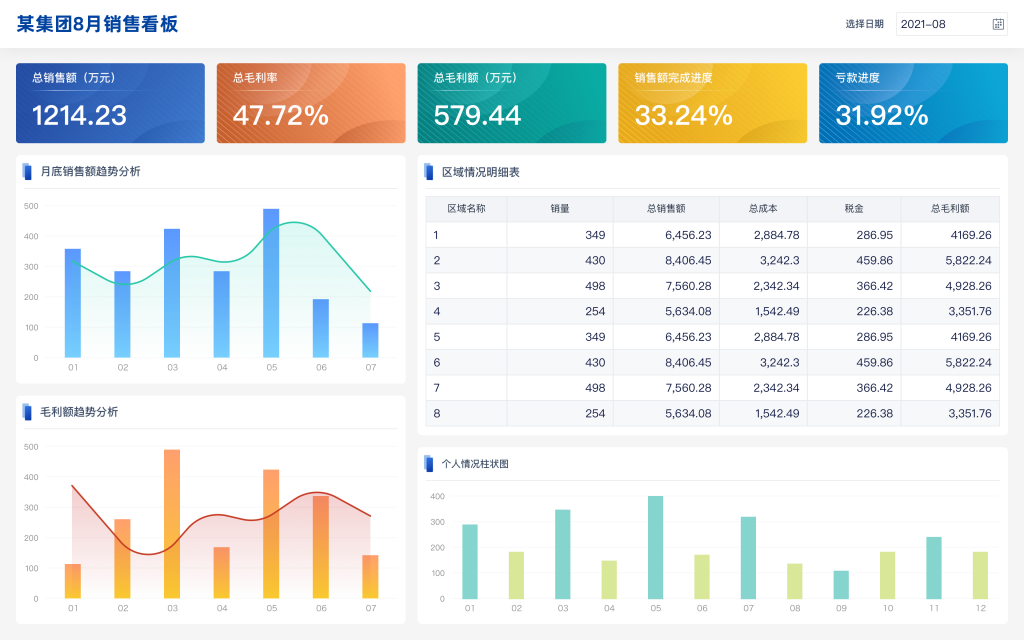Click the 税金 column header

pyautogui.click(x=854, y=209)
